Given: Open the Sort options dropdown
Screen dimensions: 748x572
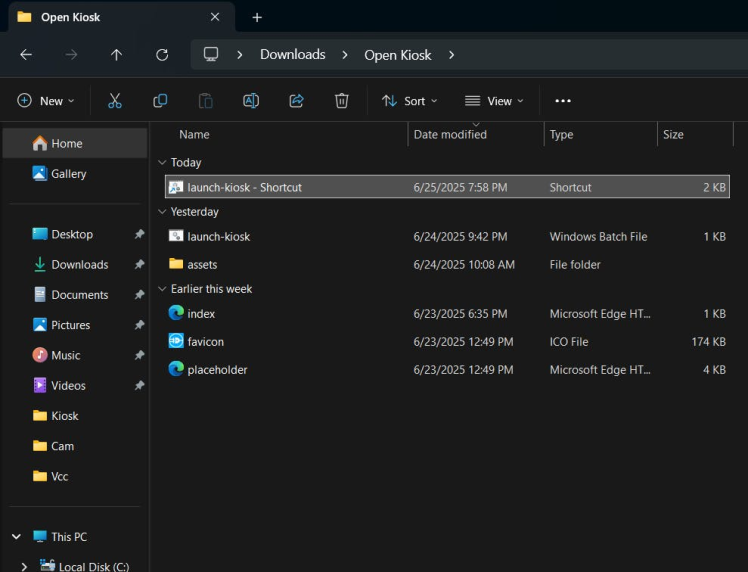Looking at the screenshot, I should 410,101.
